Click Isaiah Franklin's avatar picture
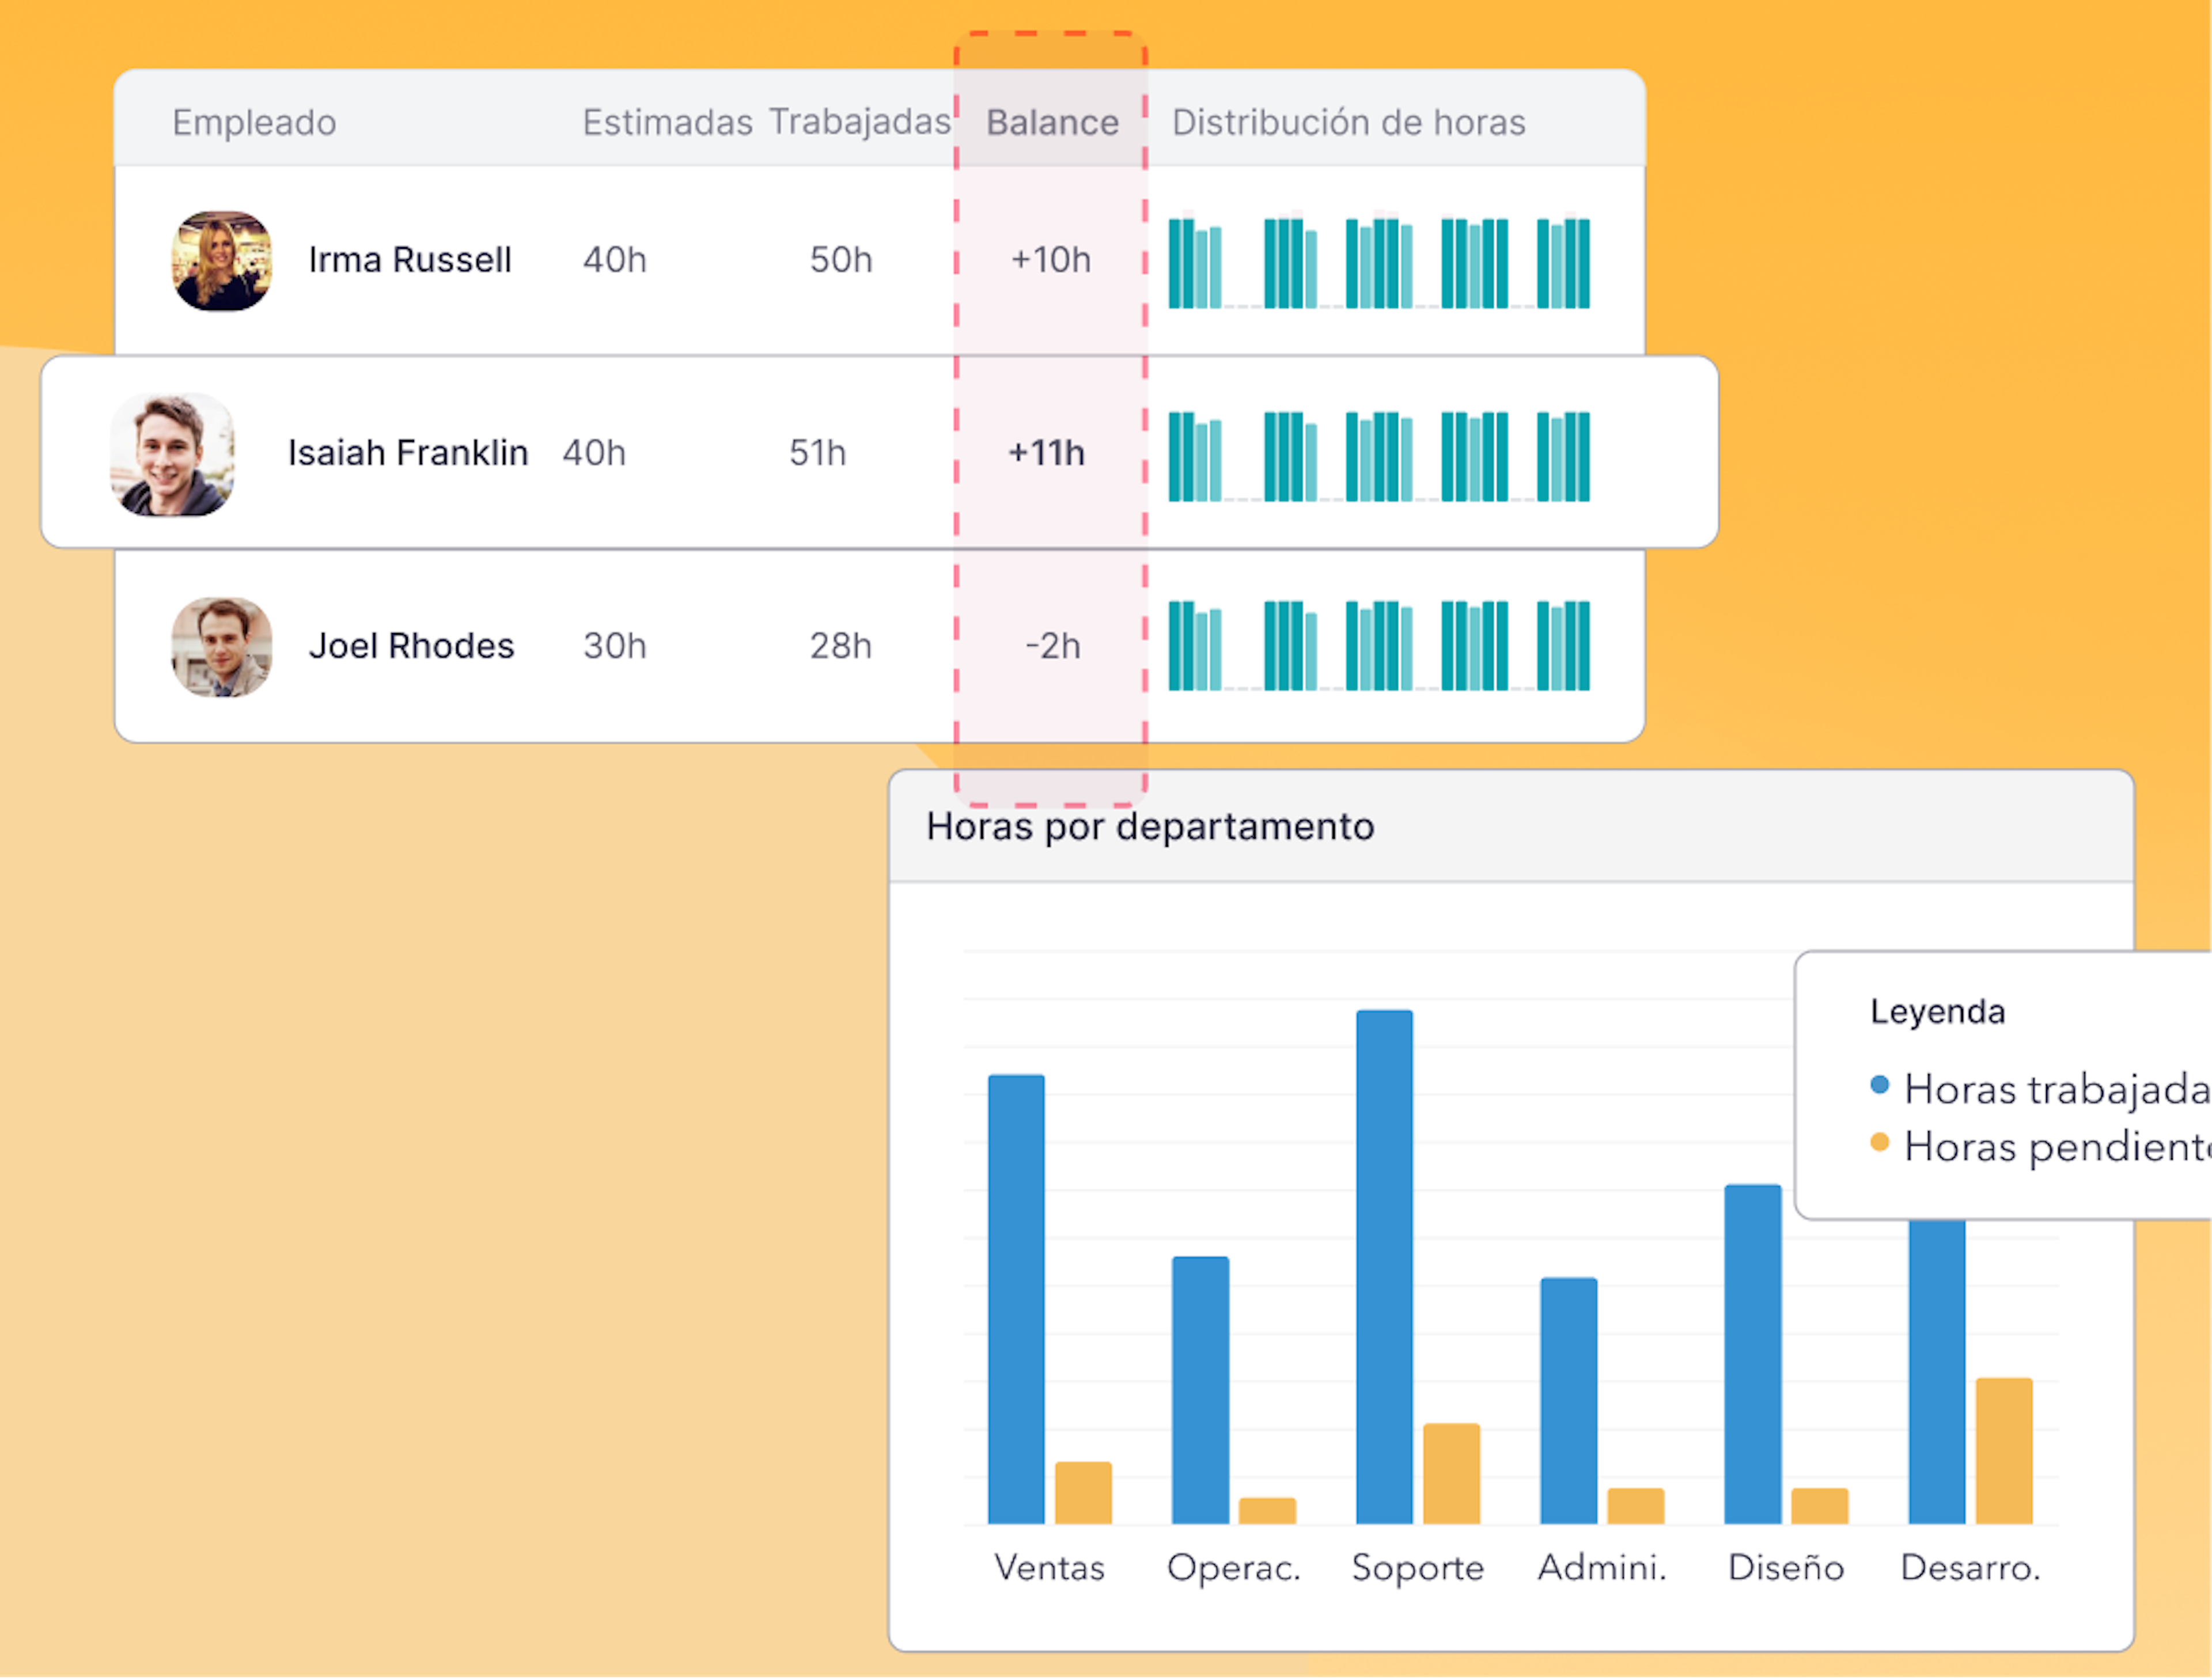The image size is (2212, 1679). pyautogui.click(x=172, y=454)
